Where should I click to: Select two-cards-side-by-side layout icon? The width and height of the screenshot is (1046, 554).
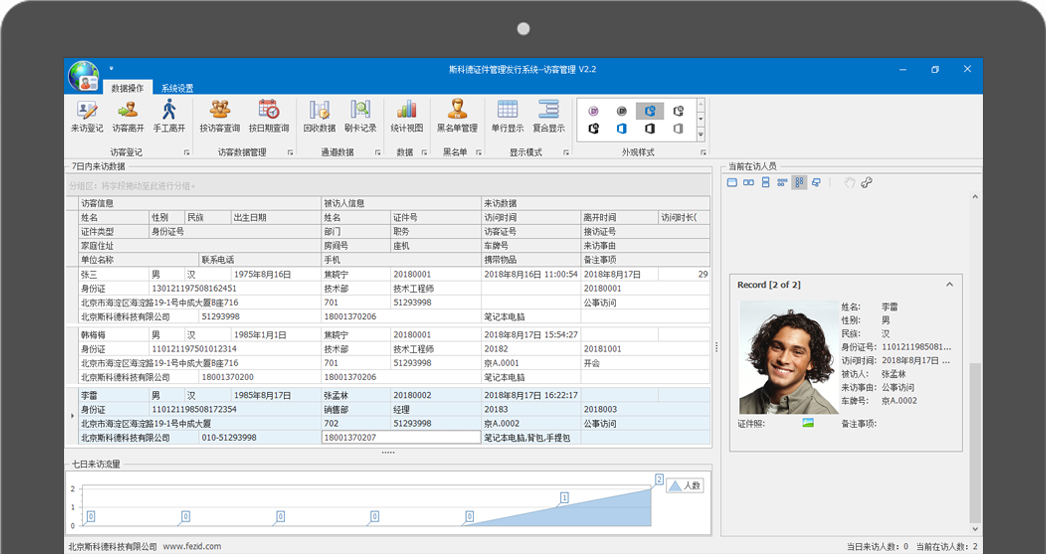(x=748, y=182)
